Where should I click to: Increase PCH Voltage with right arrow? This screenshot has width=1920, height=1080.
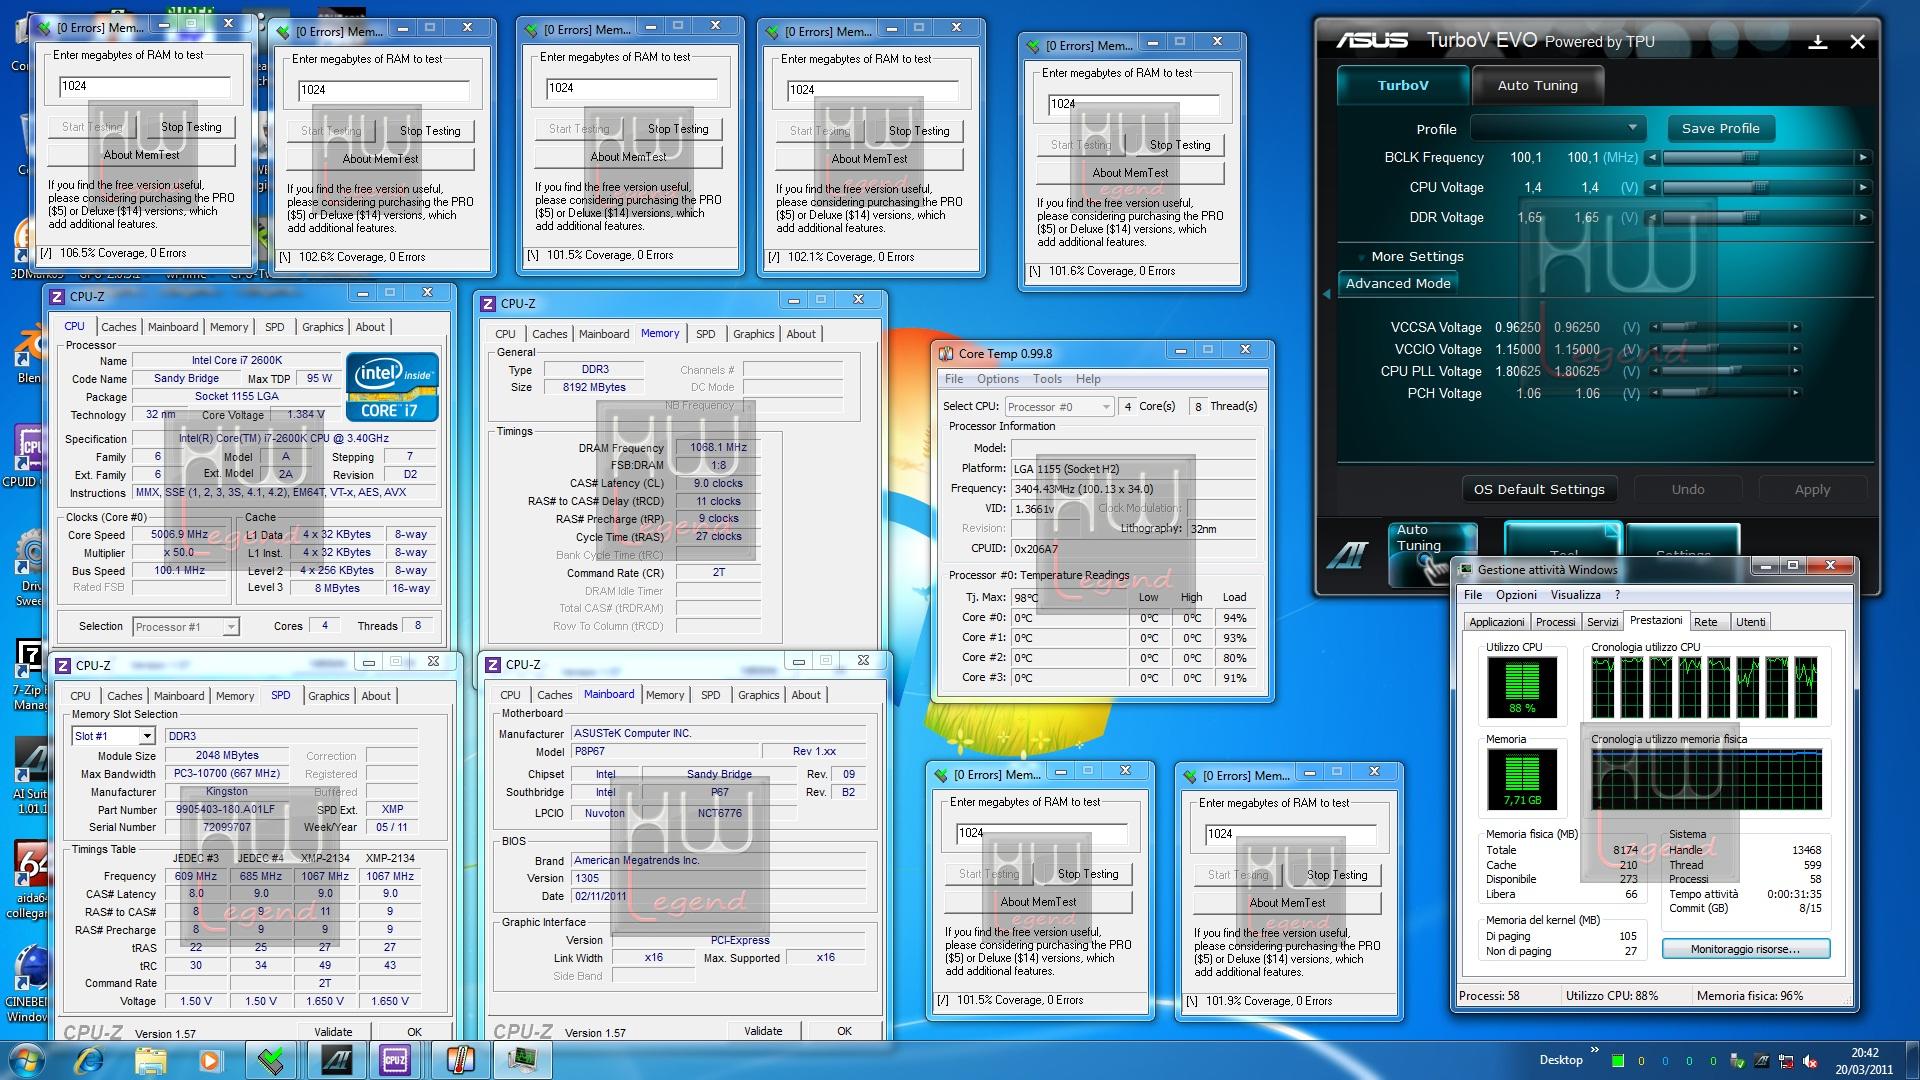pos(1796,393)
